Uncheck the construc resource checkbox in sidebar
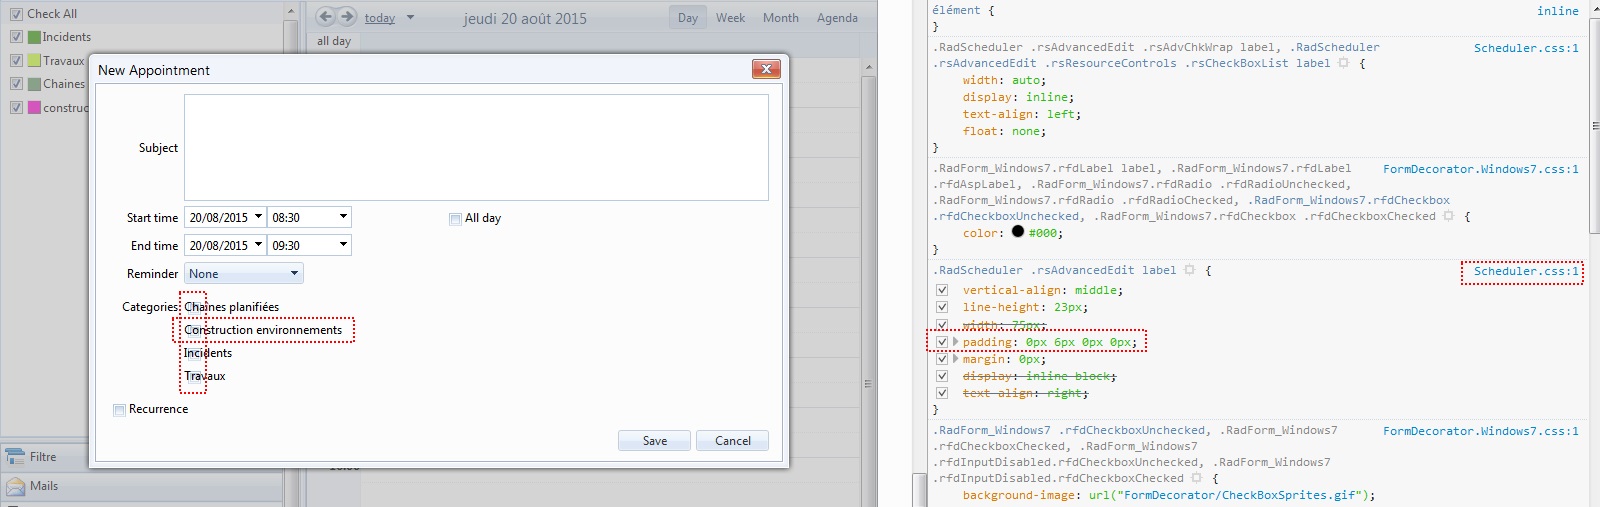 coord(16,107)
